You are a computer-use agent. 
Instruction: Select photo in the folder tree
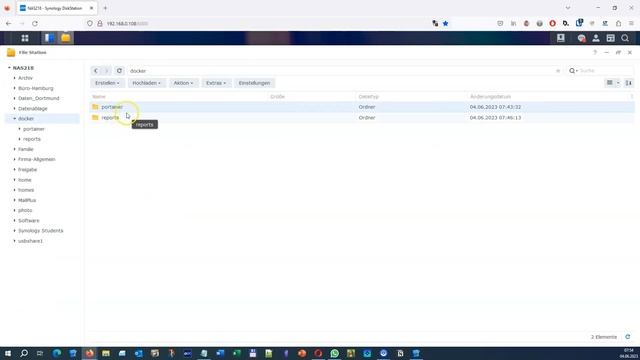click(x=25, y=211)
